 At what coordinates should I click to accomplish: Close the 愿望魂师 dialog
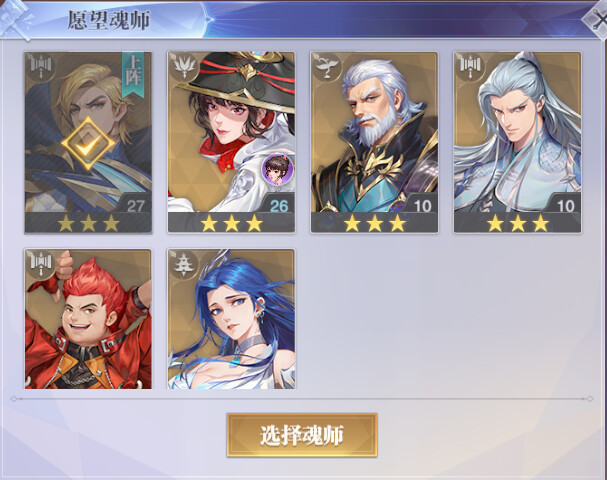point(596,19)
